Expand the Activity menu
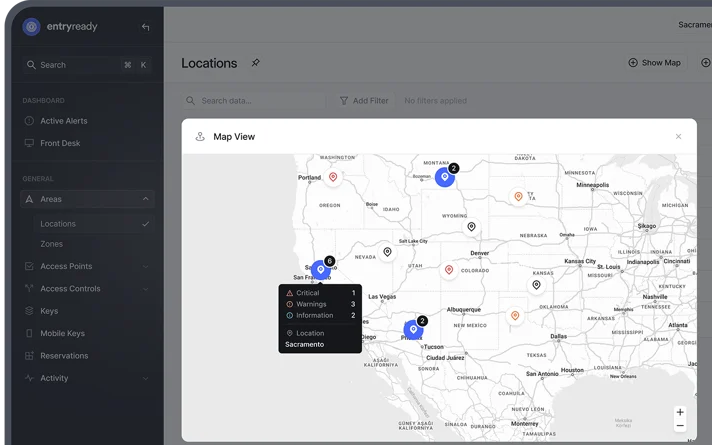Screen dimensions: 712x445 pyautogui.click(x=145, y=378)
